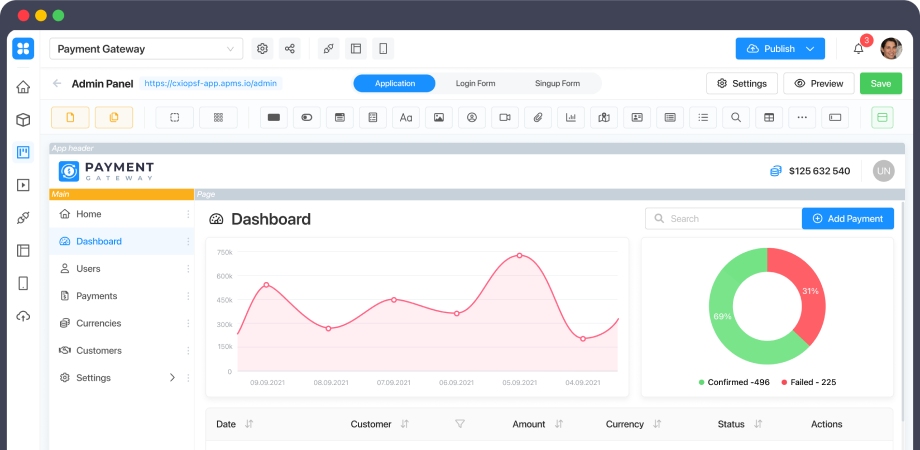Open the Home icon in left rail
Image resolution: width=920 pixels, height=450 pixels.
click(x=23, y=87)
